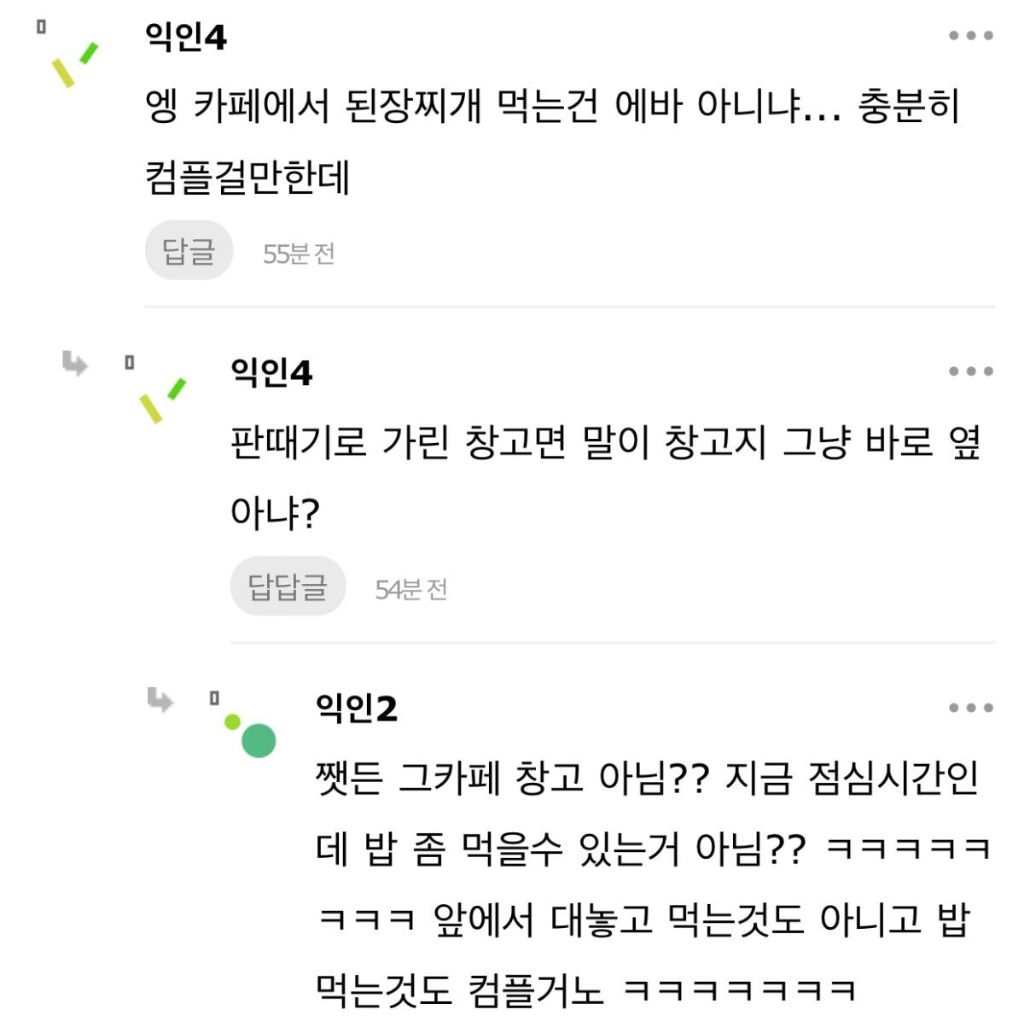
Task: Click reply arrow icon beside the 판때기로 reply
Action: pyautogui.click(x=75, y=363)
